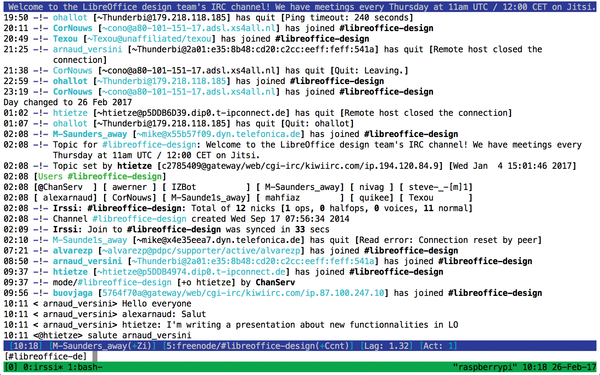The width and height of the screenshot is (600, 375).
Task: Click the 'Act: 1' activity indicator
Action: point(438,346)
